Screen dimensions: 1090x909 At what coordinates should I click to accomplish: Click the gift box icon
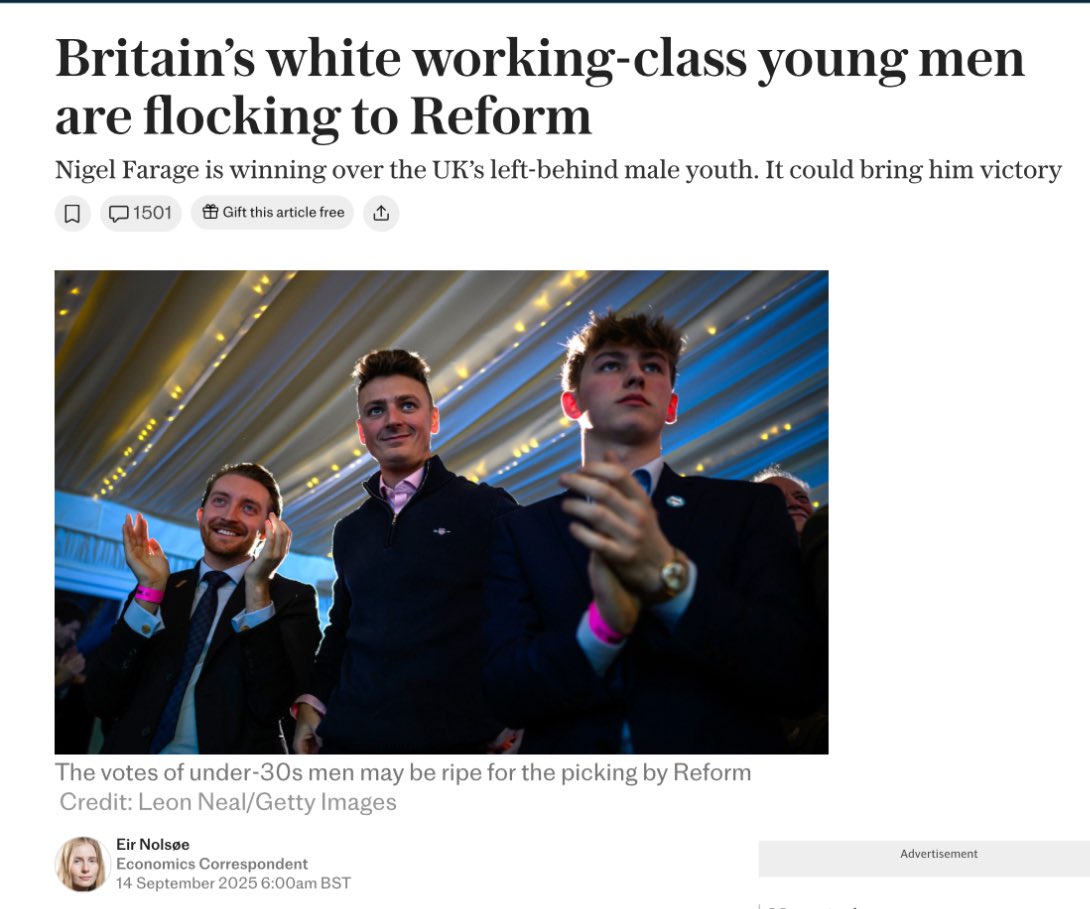click(210, 212)
